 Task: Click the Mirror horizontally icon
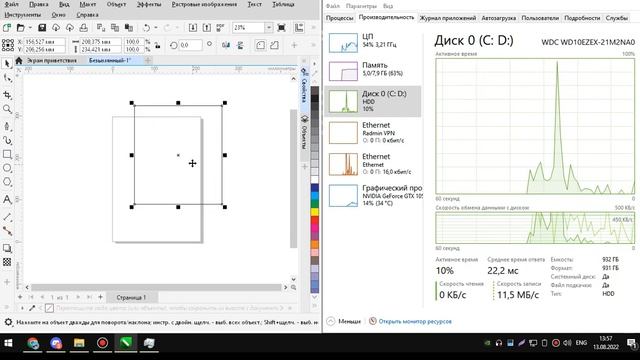click(226, 45)
